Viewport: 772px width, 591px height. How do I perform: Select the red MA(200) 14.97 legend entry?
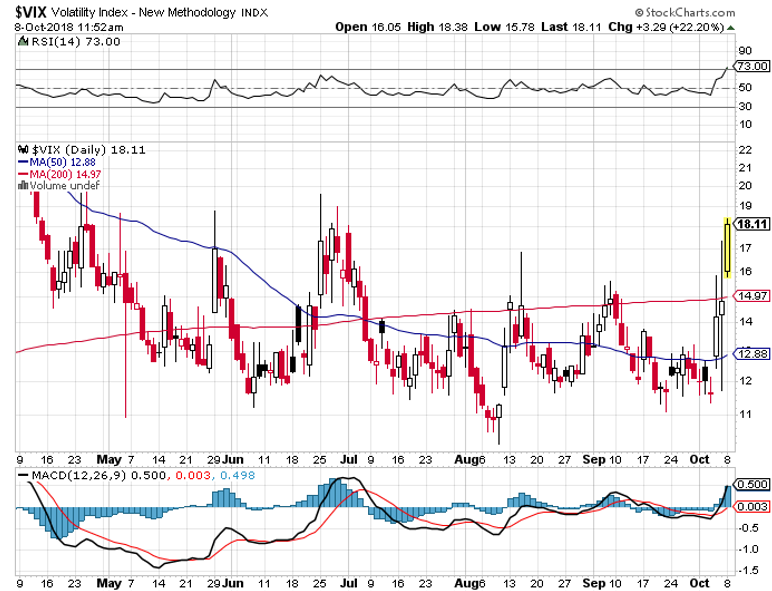tap(57, 173)
